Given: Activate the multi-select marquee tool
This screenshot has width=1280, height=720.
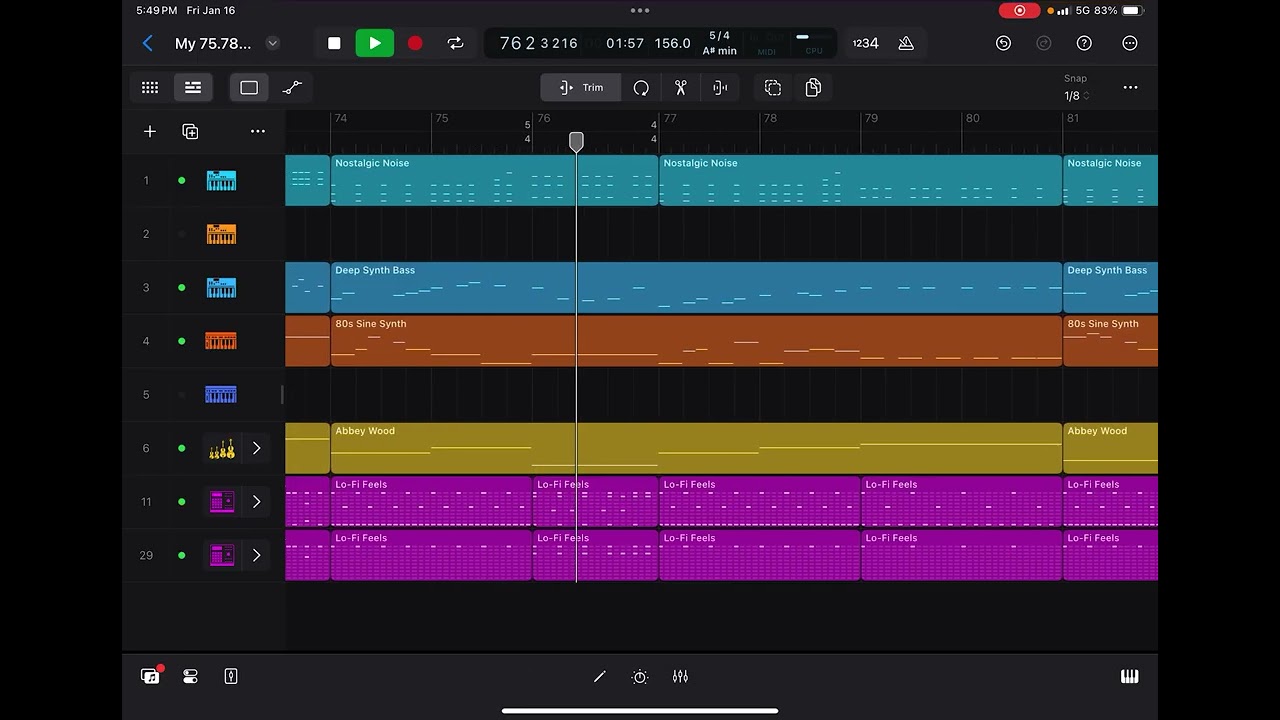Looking at the screenshot, I should [773, 88].
